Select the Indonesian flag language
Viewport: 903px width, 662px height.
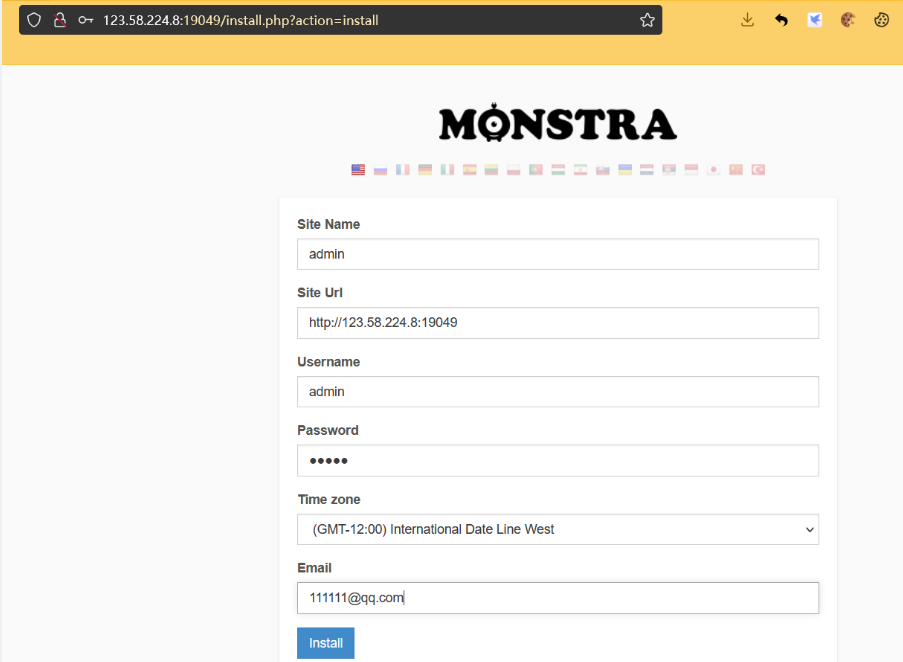tap(691, 170)
